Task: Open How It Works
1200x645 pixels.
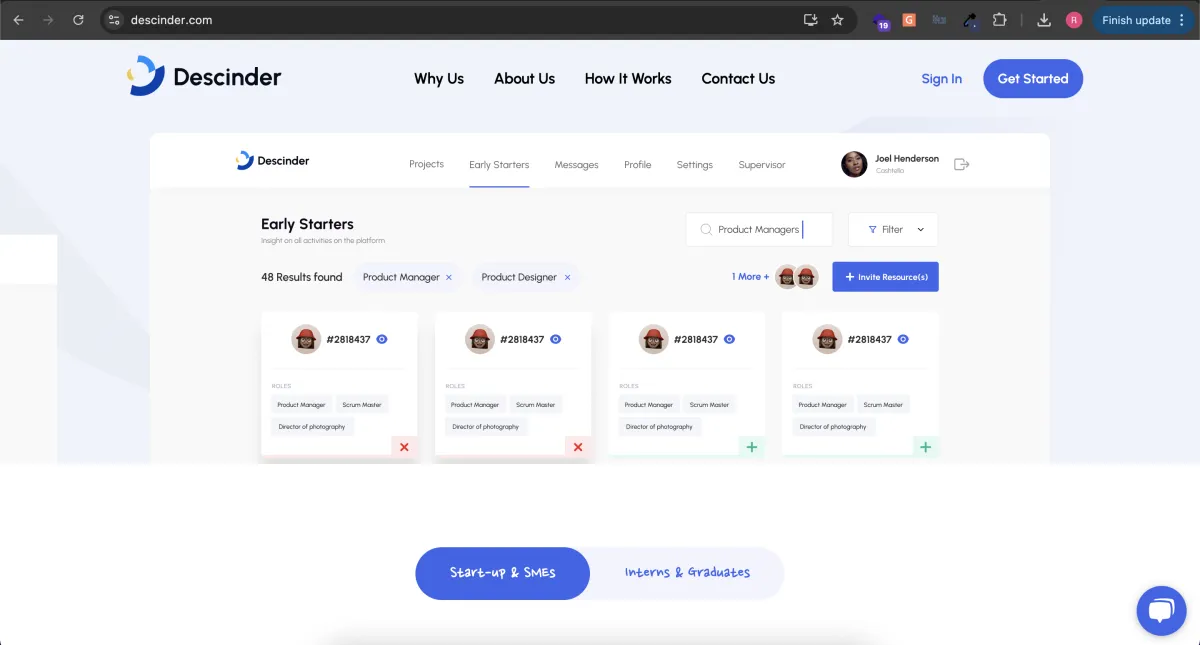Action: (628, 78)
